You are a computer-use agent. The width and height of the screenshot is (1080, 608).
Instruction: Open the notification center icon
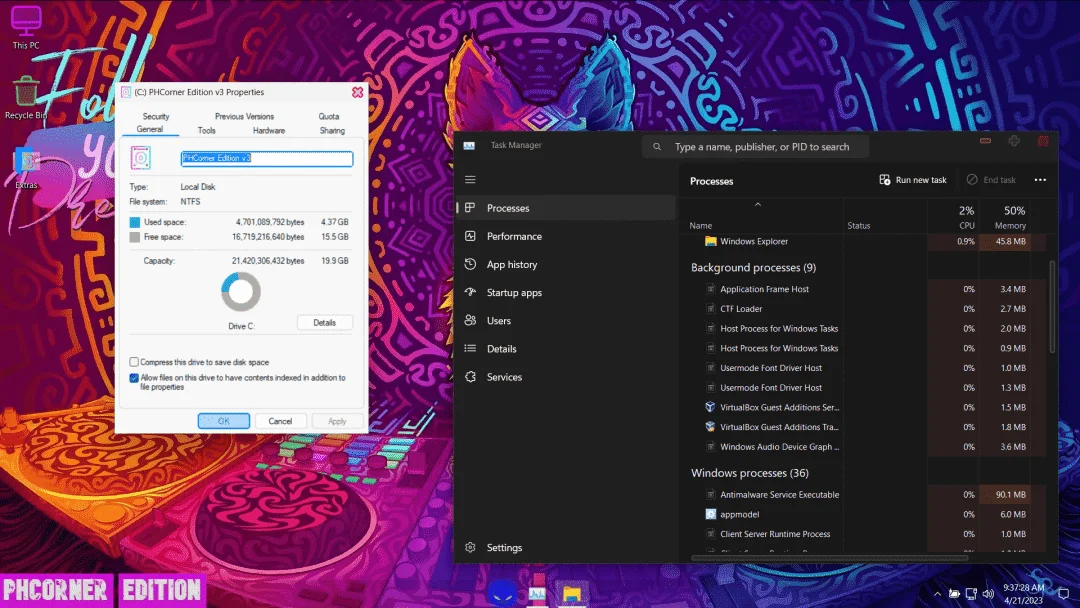[1063, 594]
